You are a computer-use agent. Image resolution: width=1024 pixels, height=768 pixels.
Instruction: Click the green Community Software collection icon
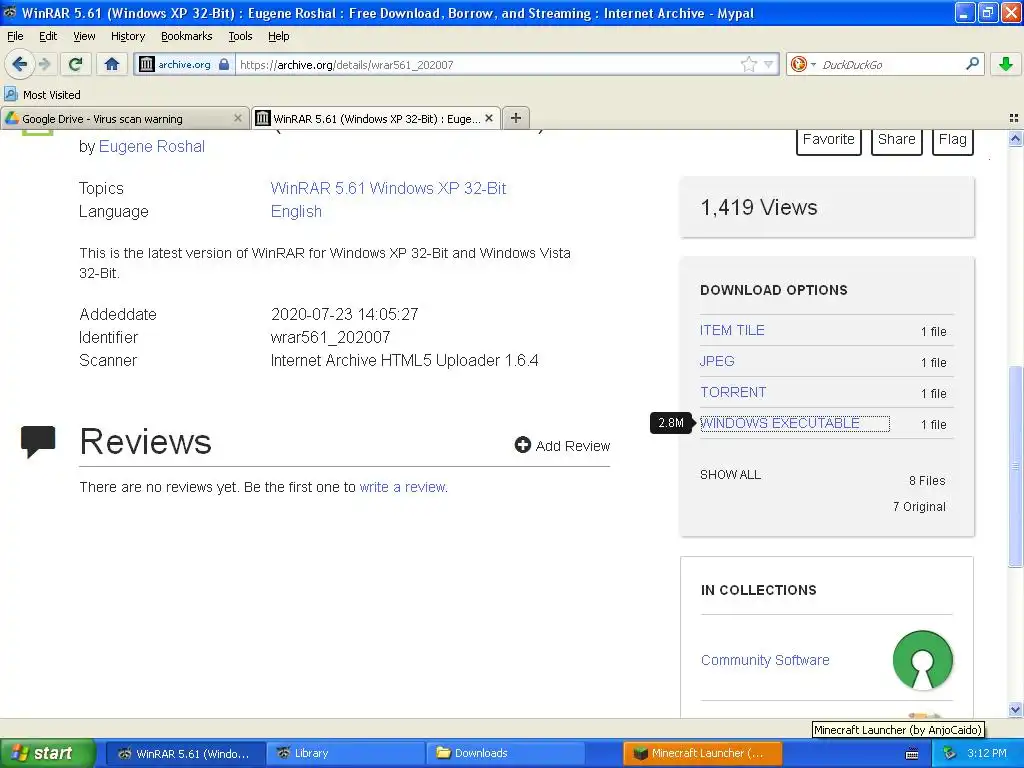923,660
